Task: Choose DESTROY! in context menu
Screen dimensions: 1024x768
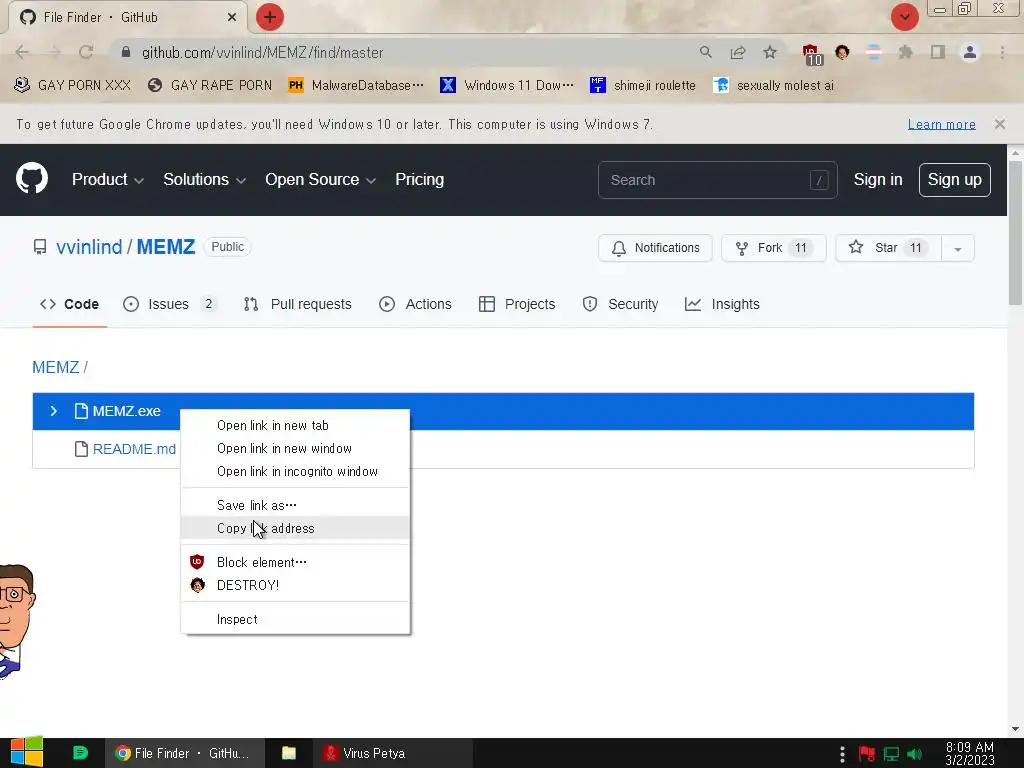Action: click(295, 585)
